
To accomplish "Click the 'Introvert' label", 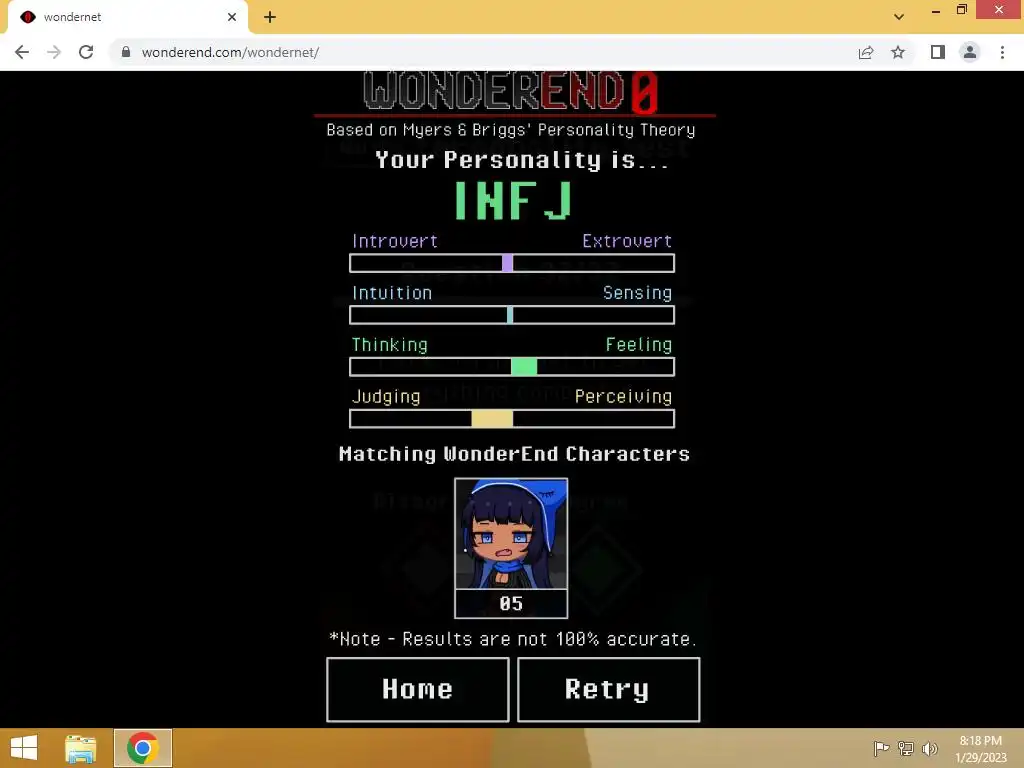I will pos(395,241).
